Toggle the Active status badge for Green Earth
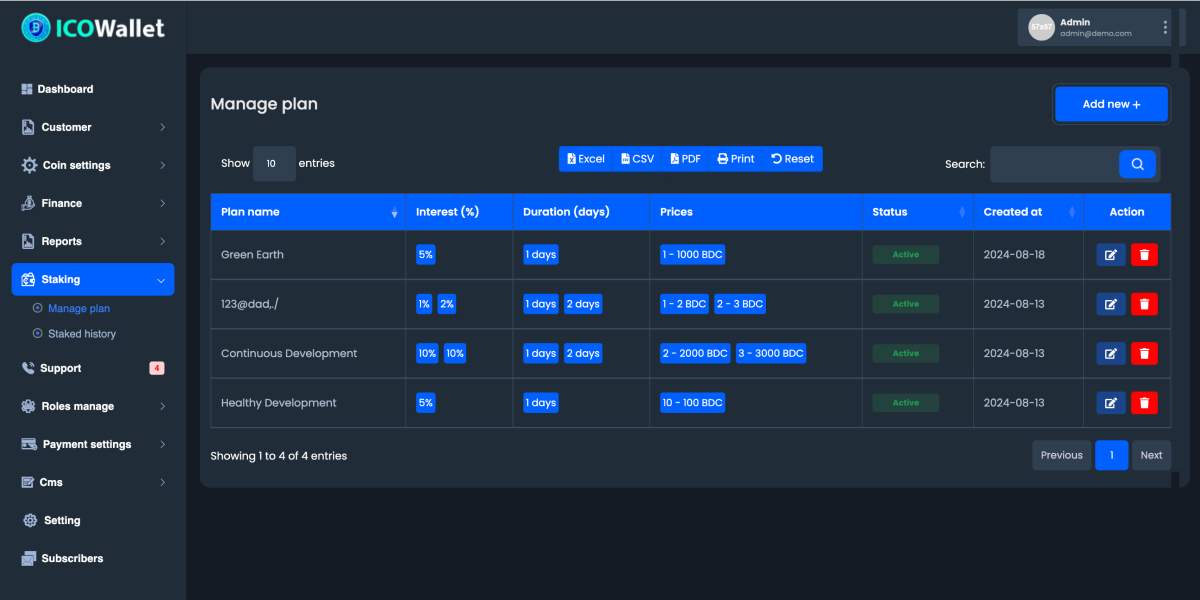Viewport: 1200px width, 600px height. point(905,254)
